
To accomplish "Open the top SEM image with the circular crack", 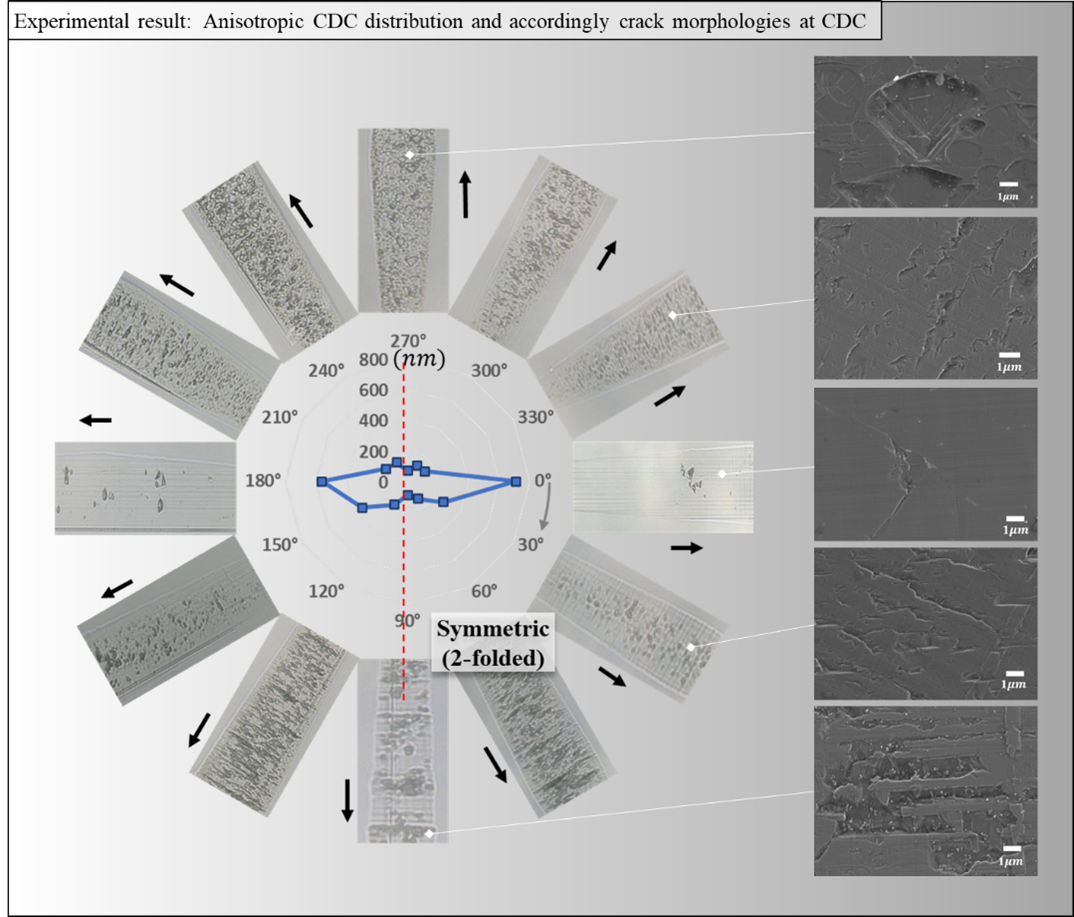I will coord(925,131).
